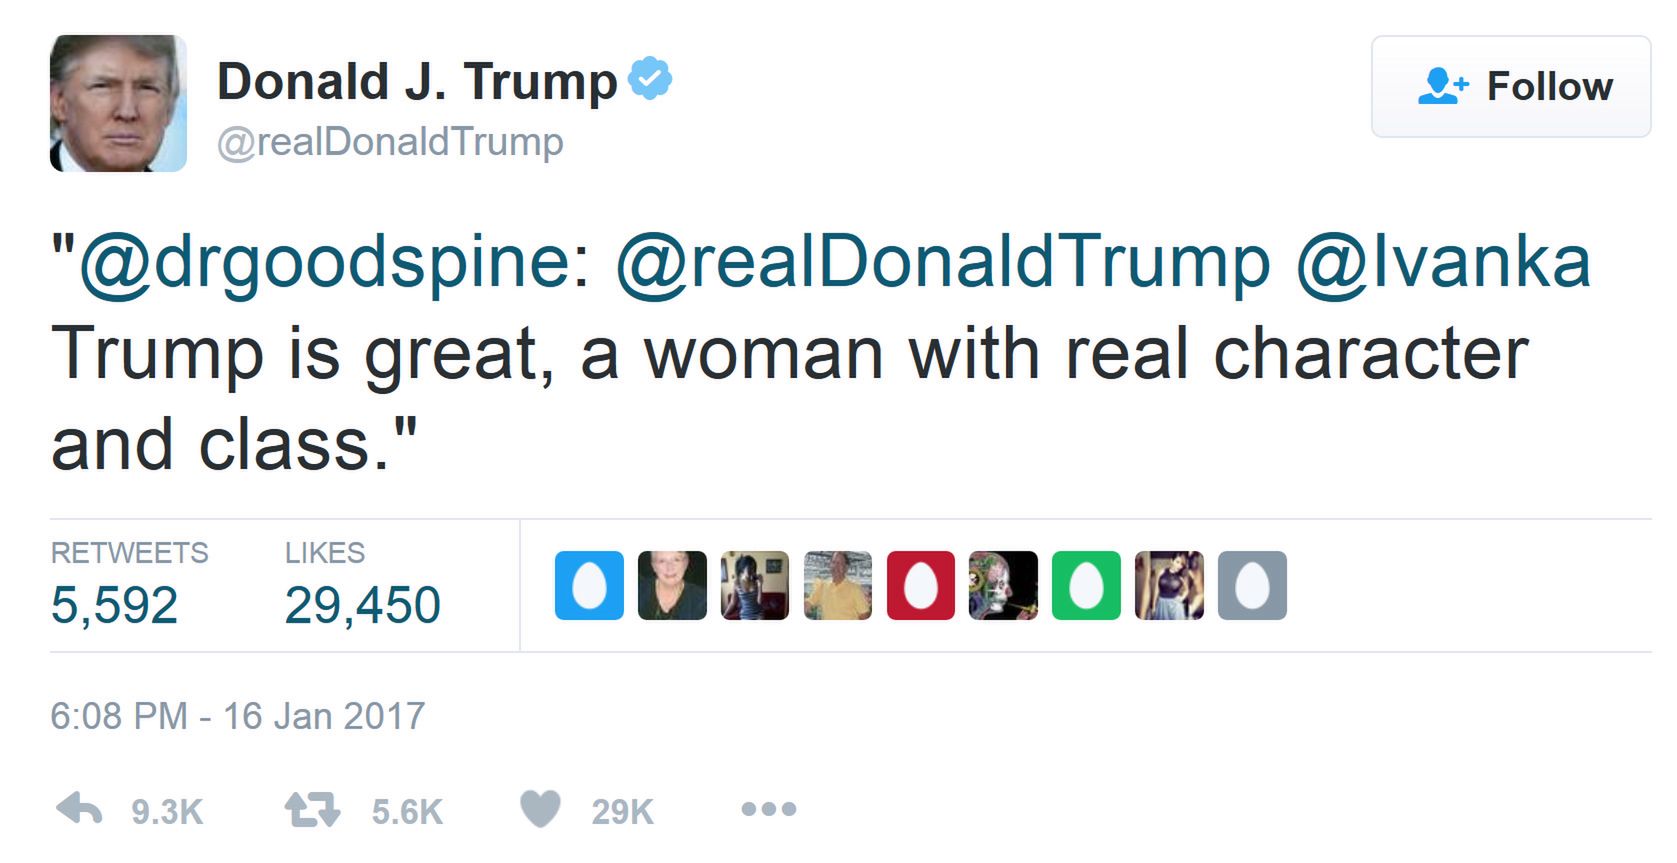The image size is (1677, 863).
Task: Click the blue verified badge
Action: pyautogui.click(x=650, y=79)
